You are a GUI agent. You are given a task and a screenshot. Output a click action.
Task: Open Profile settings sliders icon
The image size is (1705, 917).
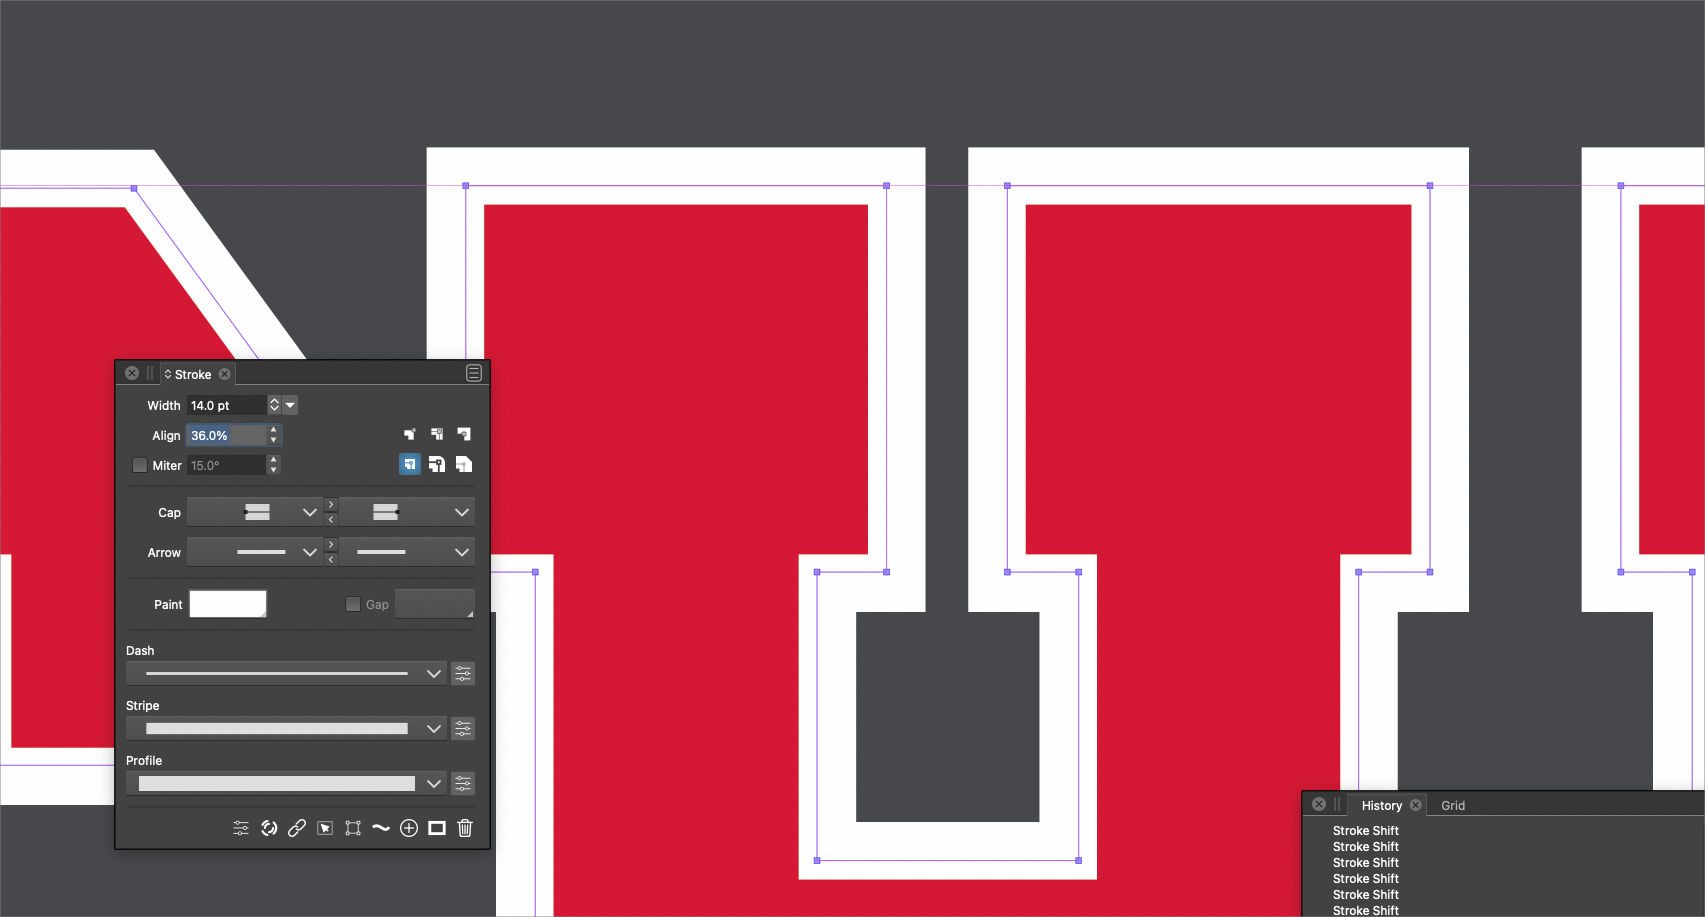[x=463, y=784]
